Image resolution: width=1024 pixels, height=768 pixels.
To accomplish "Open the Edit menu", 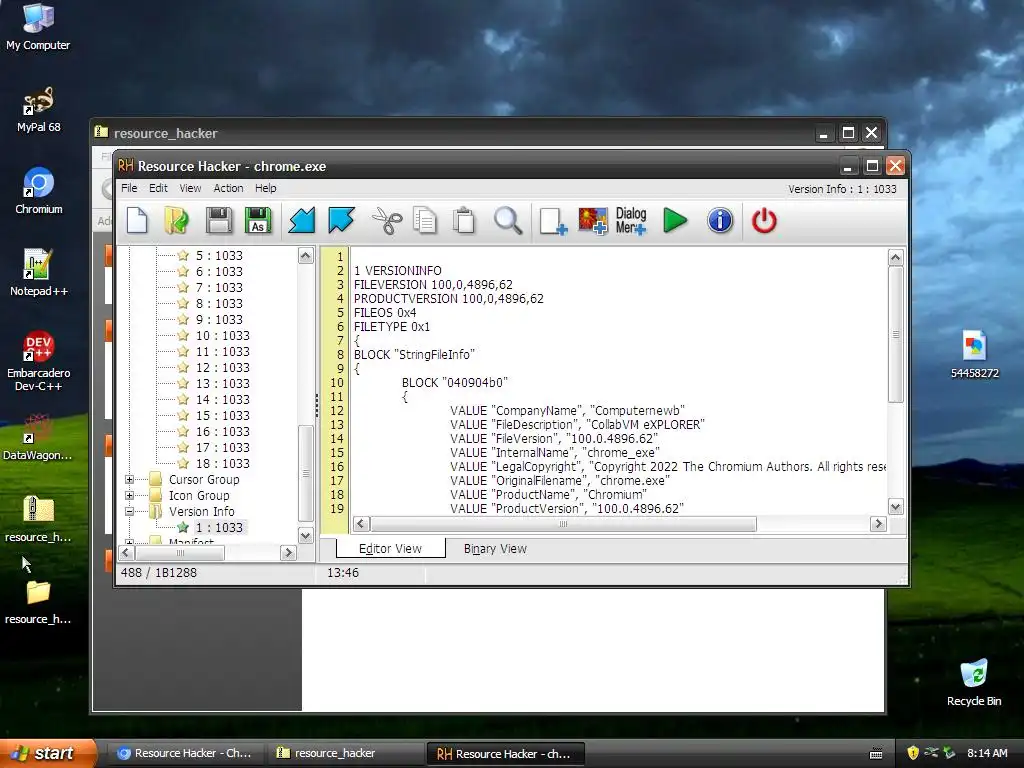I will 158,188.
